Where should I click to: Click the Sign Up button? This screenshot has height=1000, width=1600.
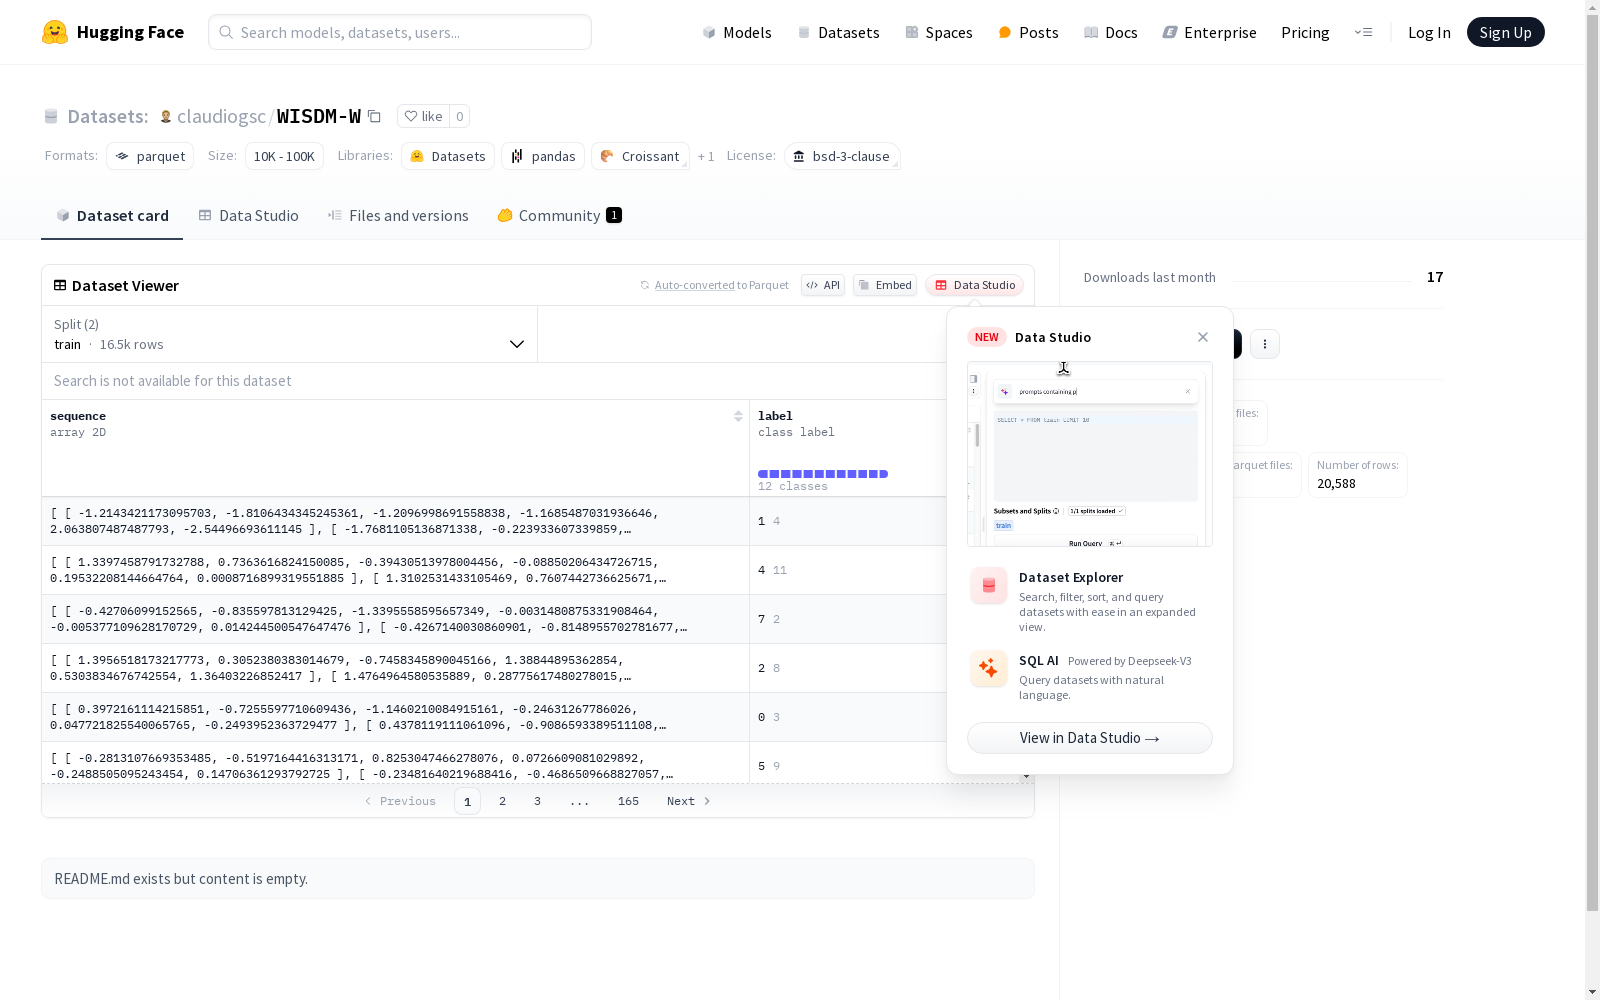[1505, 32]
